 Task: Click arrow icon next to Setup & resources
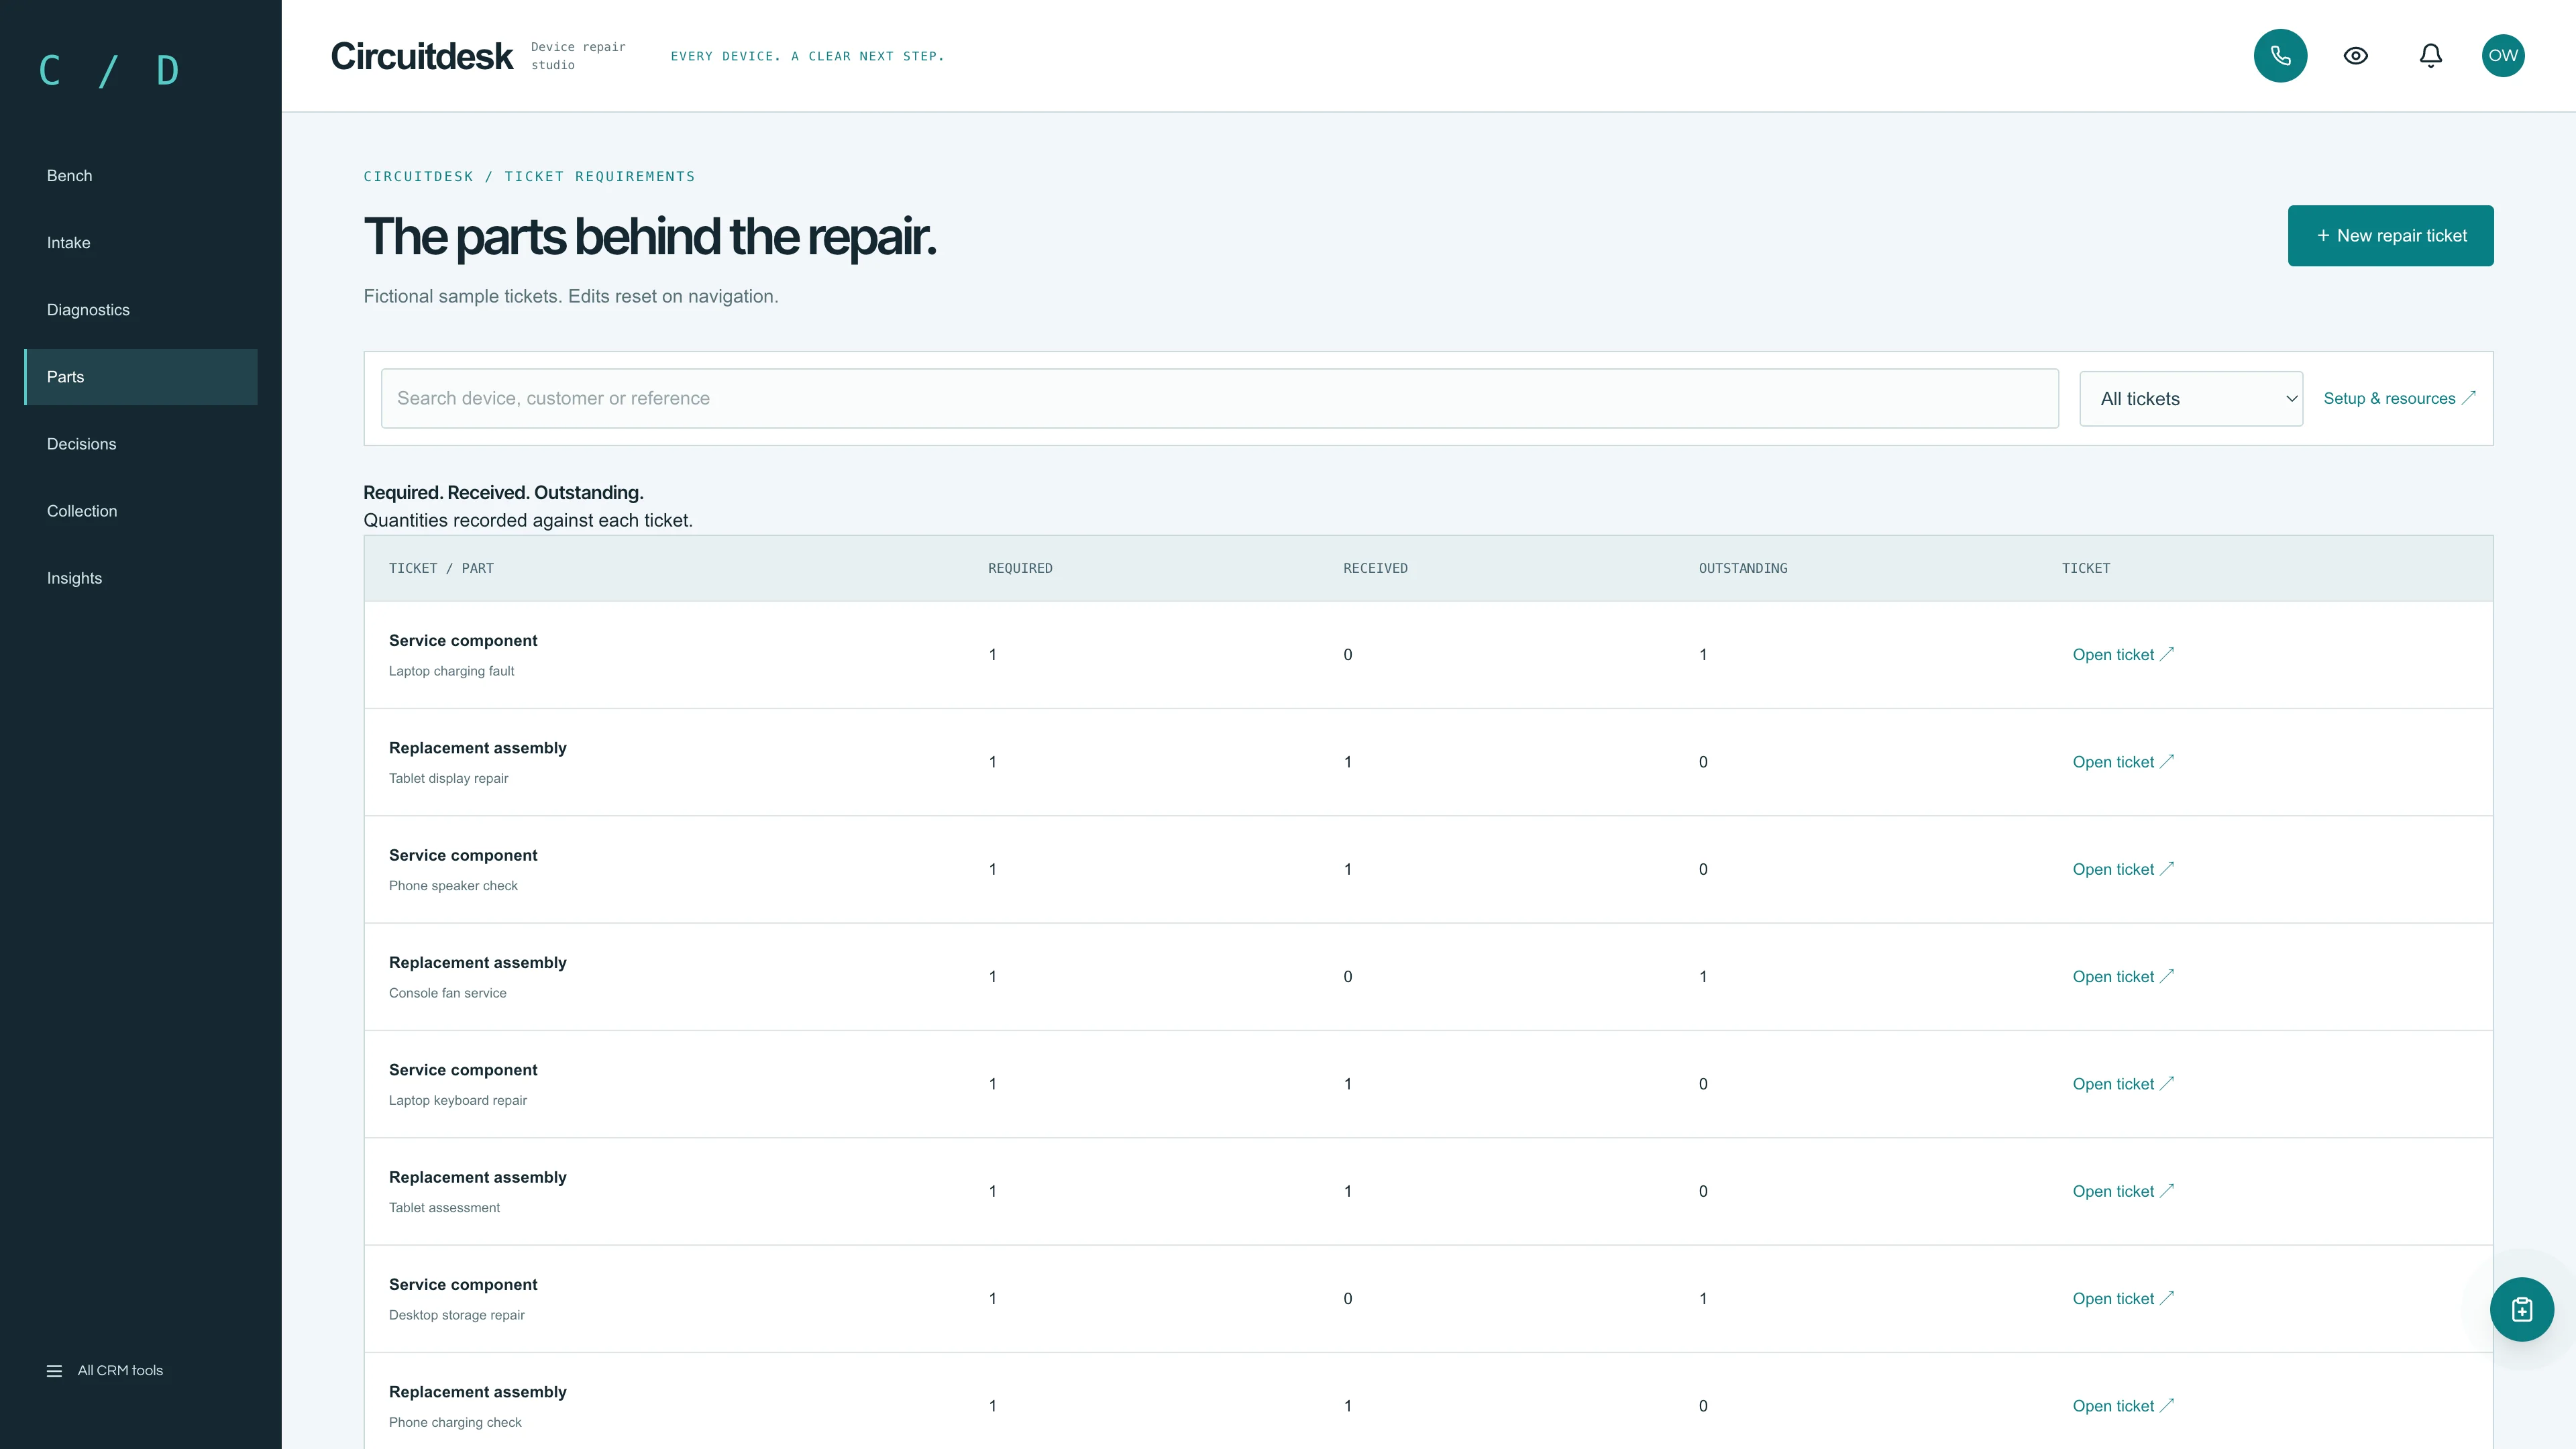pos(2468,398)
